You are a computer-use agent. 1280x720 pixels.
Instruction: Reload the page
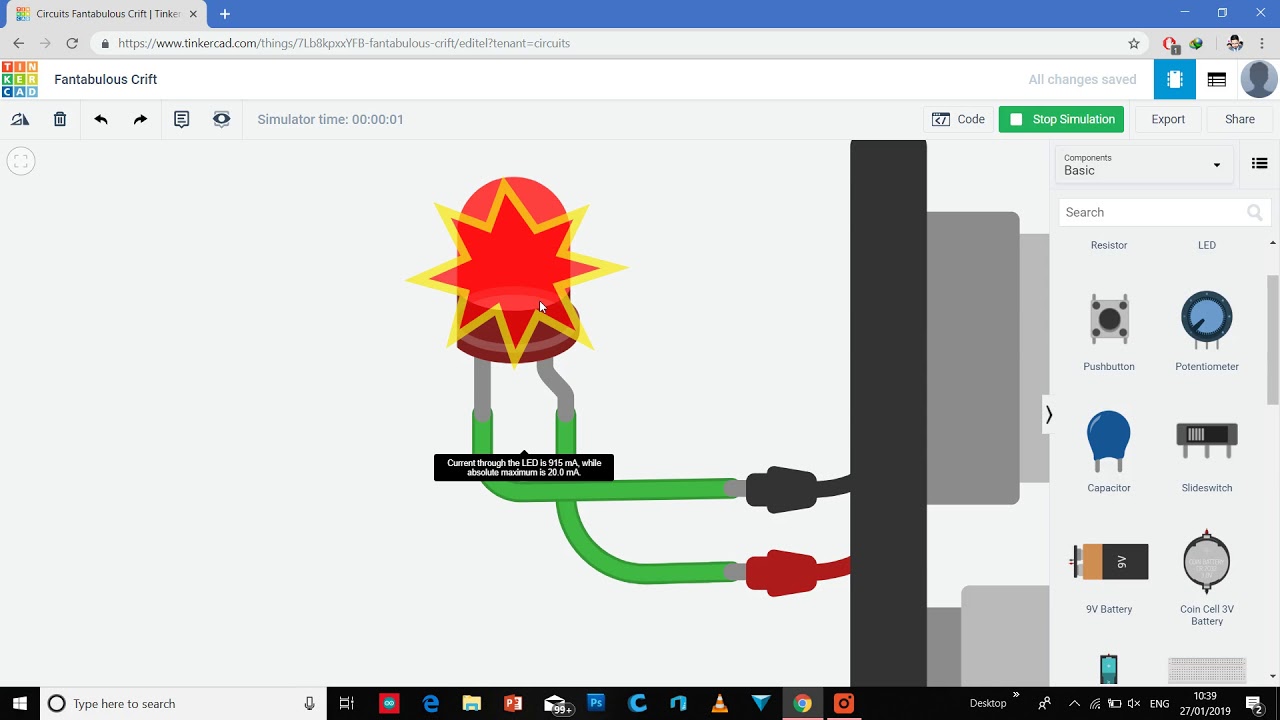pyautogui.click(x=72, y=43)
